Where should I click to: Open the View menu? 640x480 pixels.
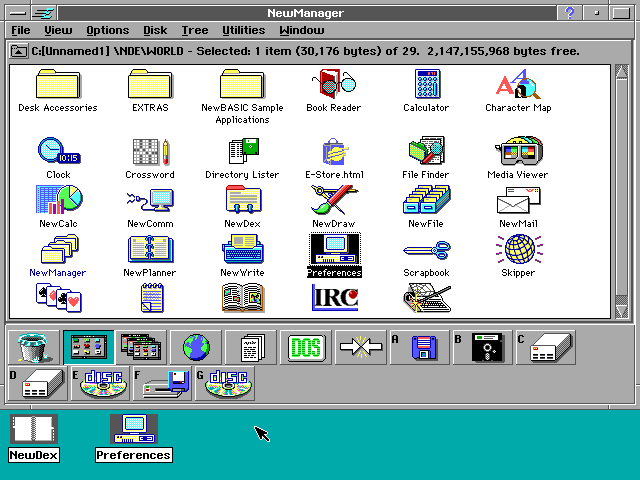58,31
